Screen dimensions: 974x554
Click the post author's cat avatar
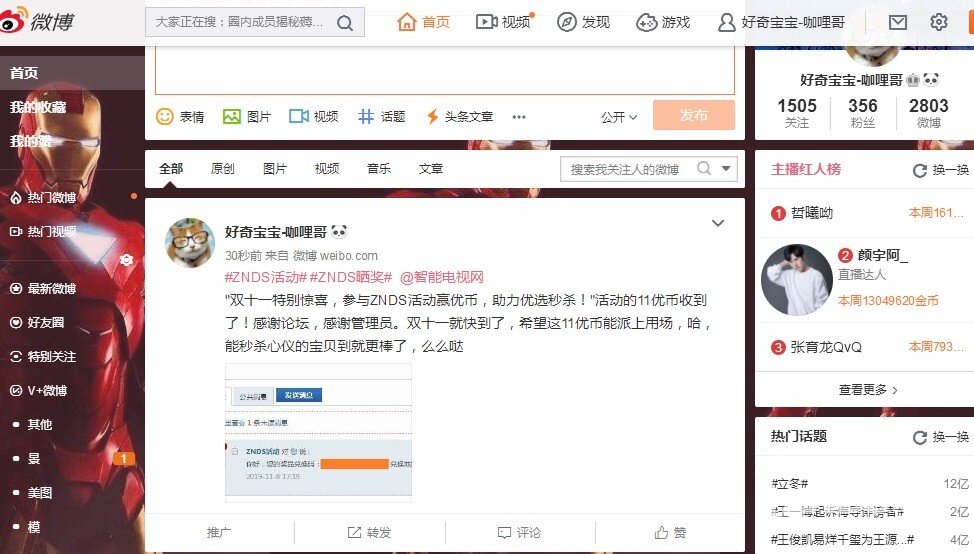click(190, 243)
